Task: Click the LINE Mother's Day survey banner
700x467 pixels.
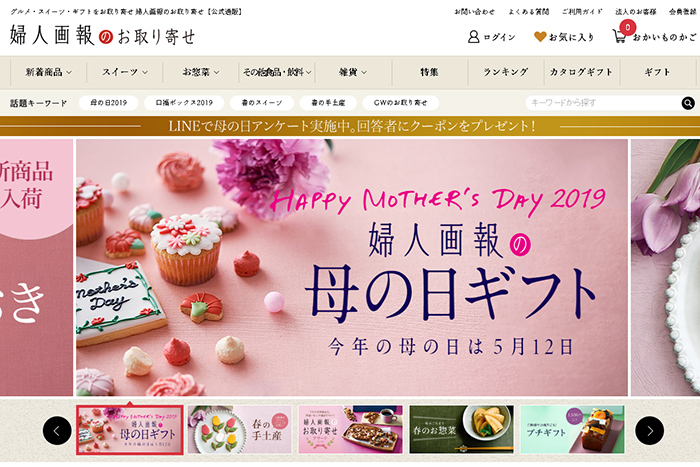Action: [x=350, y=126]
